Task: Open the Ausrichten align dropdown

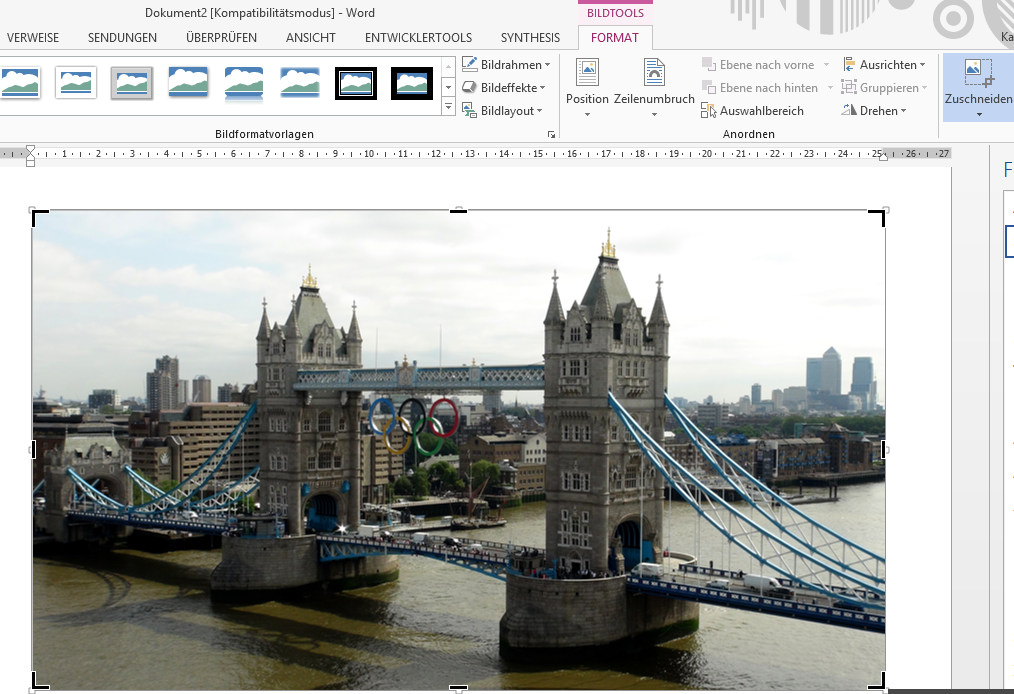Action: (884, 65)
